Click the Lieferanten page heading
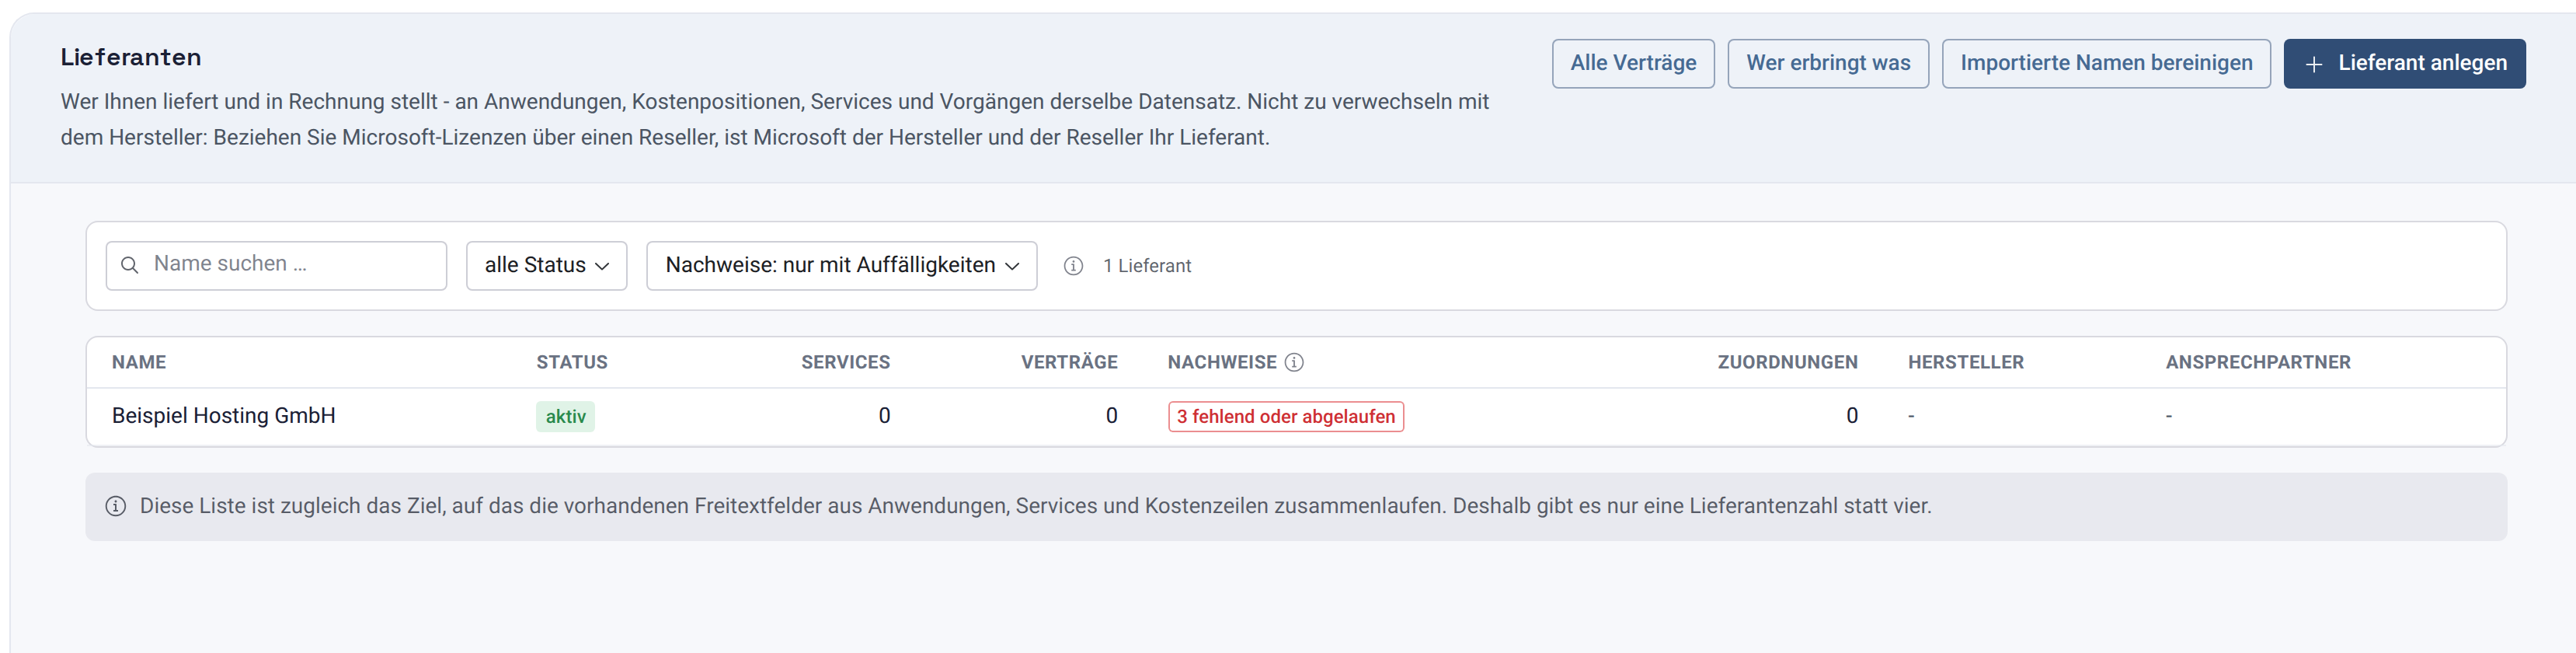The width and height of the screenshot is (2576, 653). [x=131, y=57]
